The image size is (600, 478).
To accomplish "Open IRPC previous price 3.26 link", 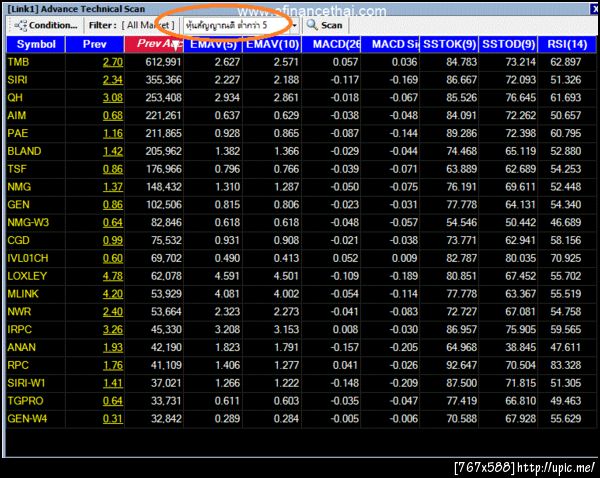I will pos(113,330).
